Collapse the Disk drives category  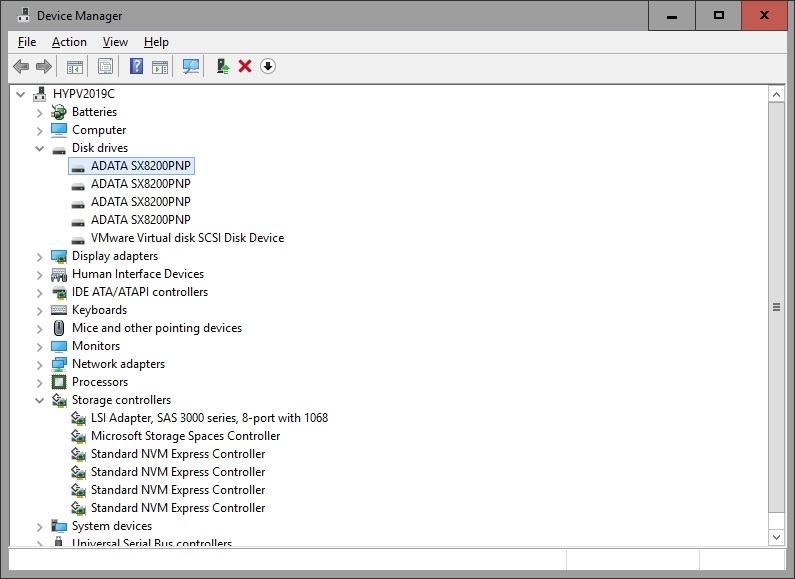40,149
